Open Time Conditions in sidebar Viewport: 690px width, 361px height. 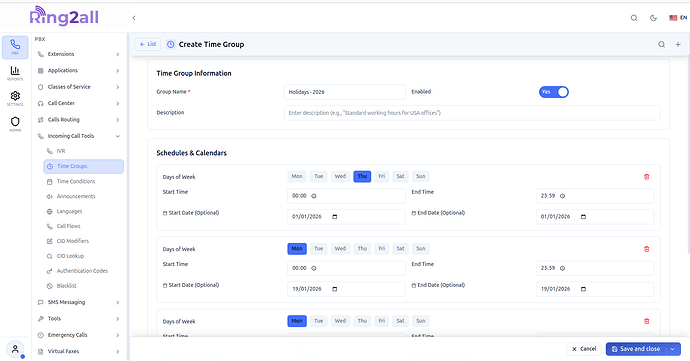click(x=83, y=181)
